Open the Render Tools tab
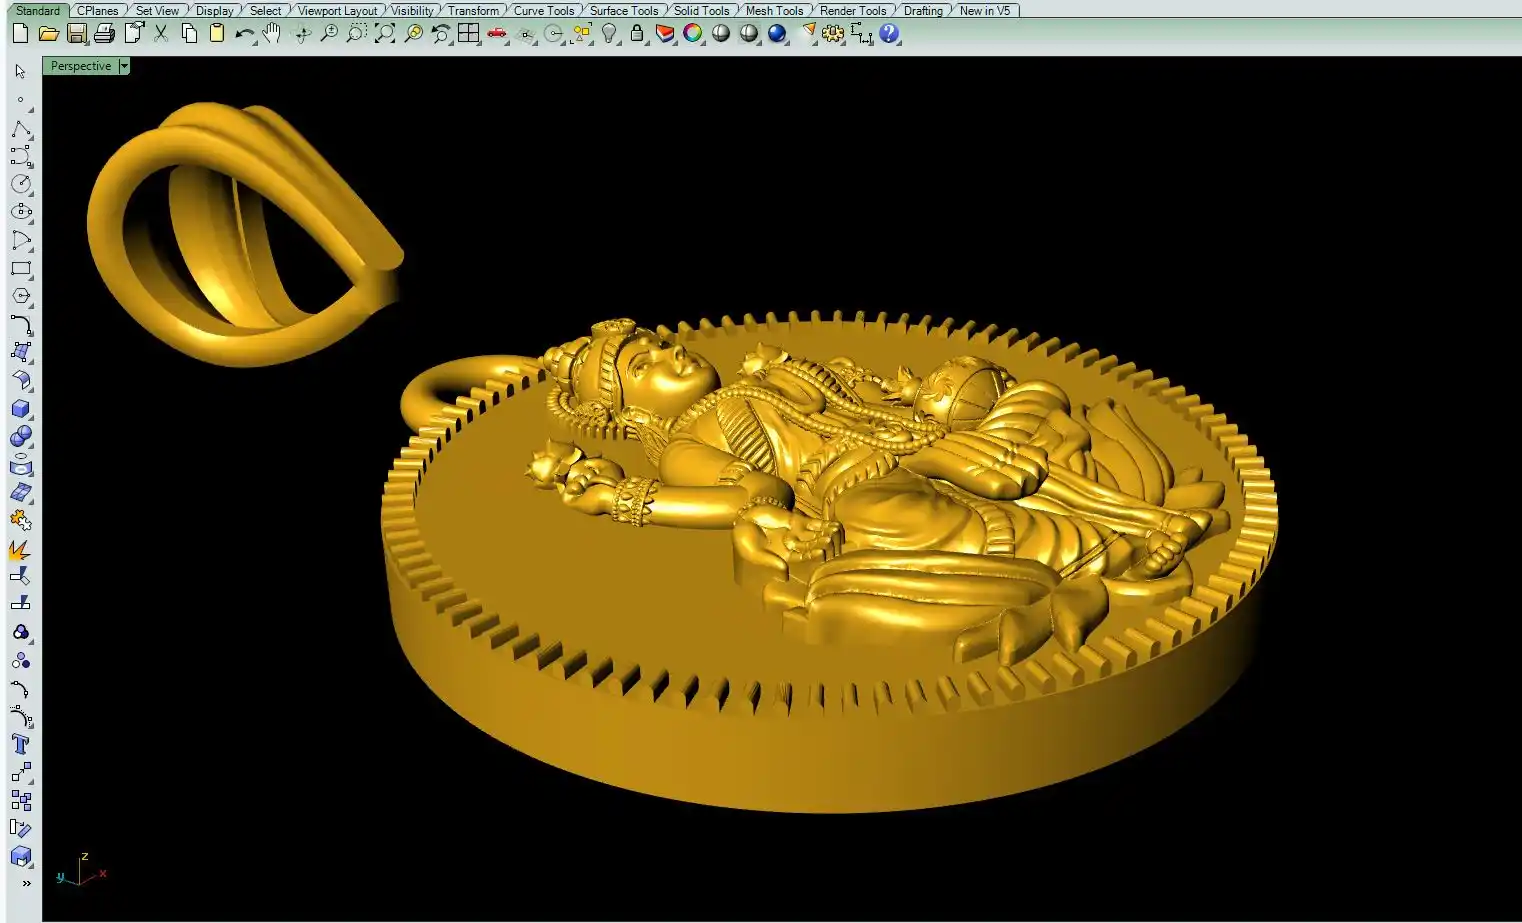This screenshot has height=923, width=1522. [852, 11]
